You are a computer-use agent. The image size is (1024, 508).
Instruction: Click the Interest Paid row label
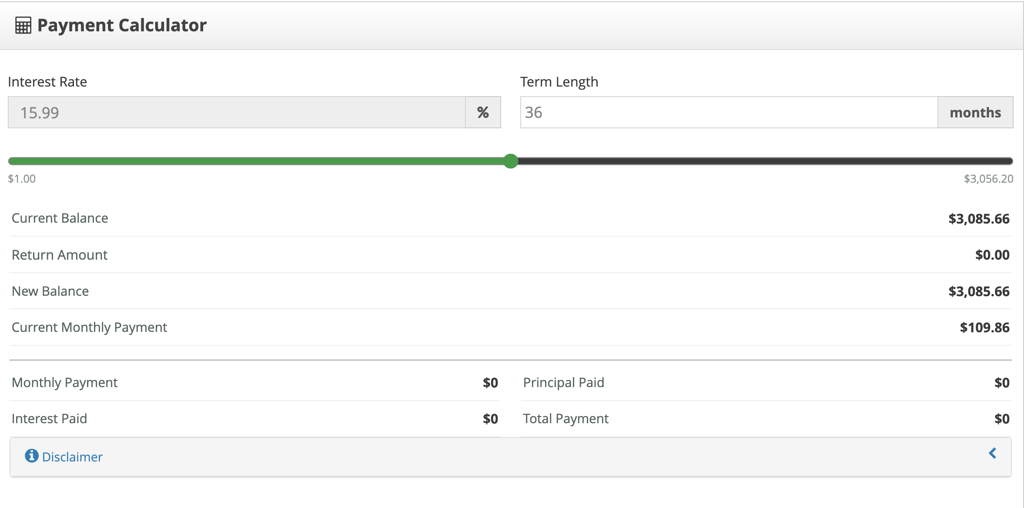click(49, 419)
